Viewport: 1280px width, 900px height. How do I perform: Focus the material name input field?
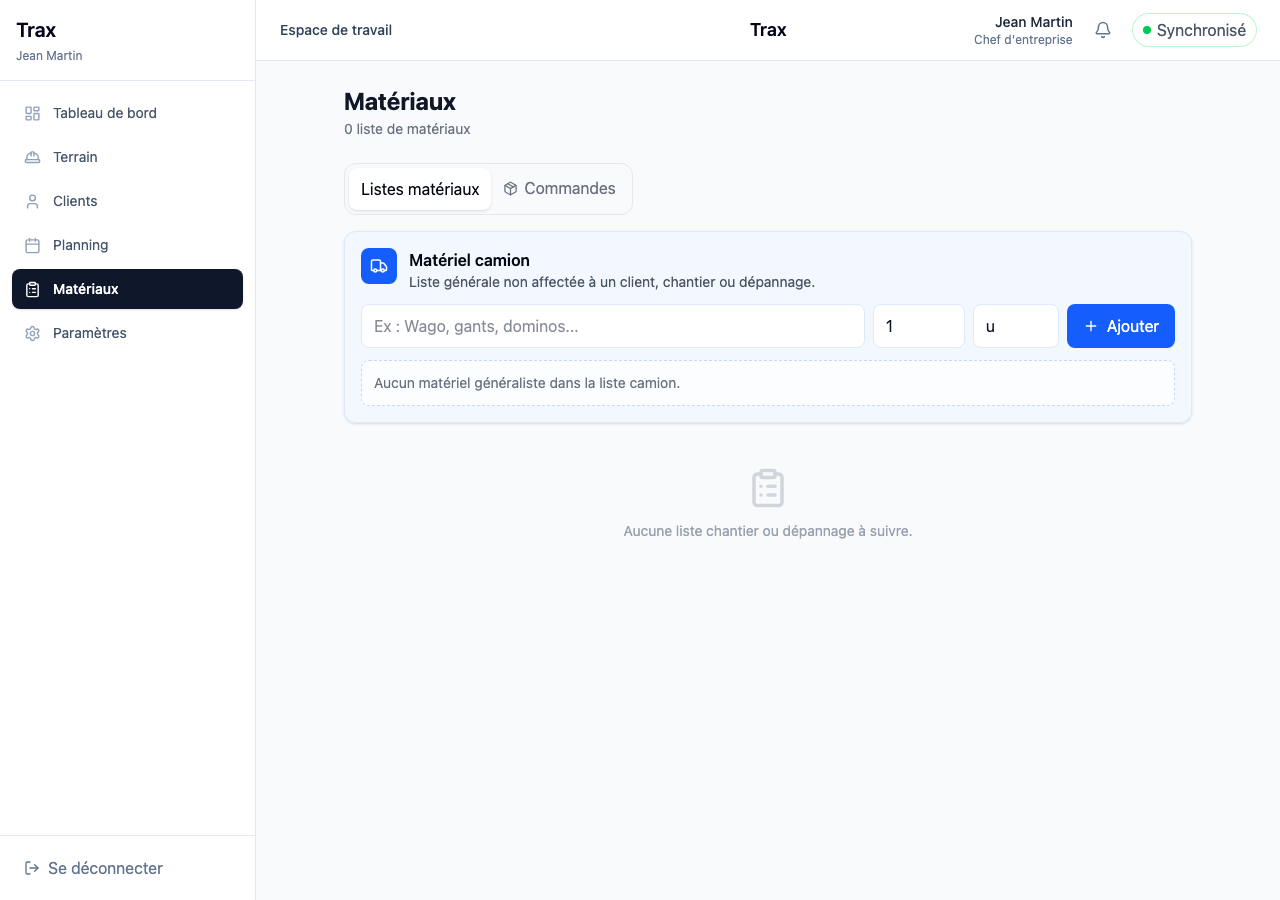pos(613,326)
